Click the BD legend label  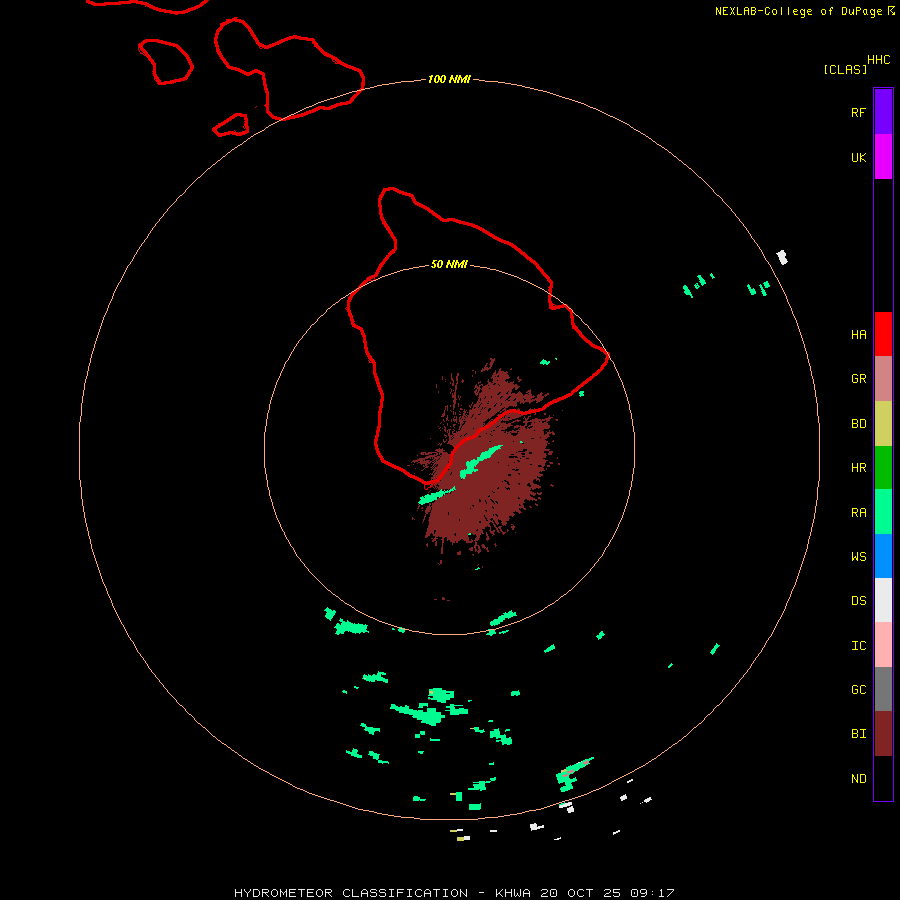pos(858,424)
